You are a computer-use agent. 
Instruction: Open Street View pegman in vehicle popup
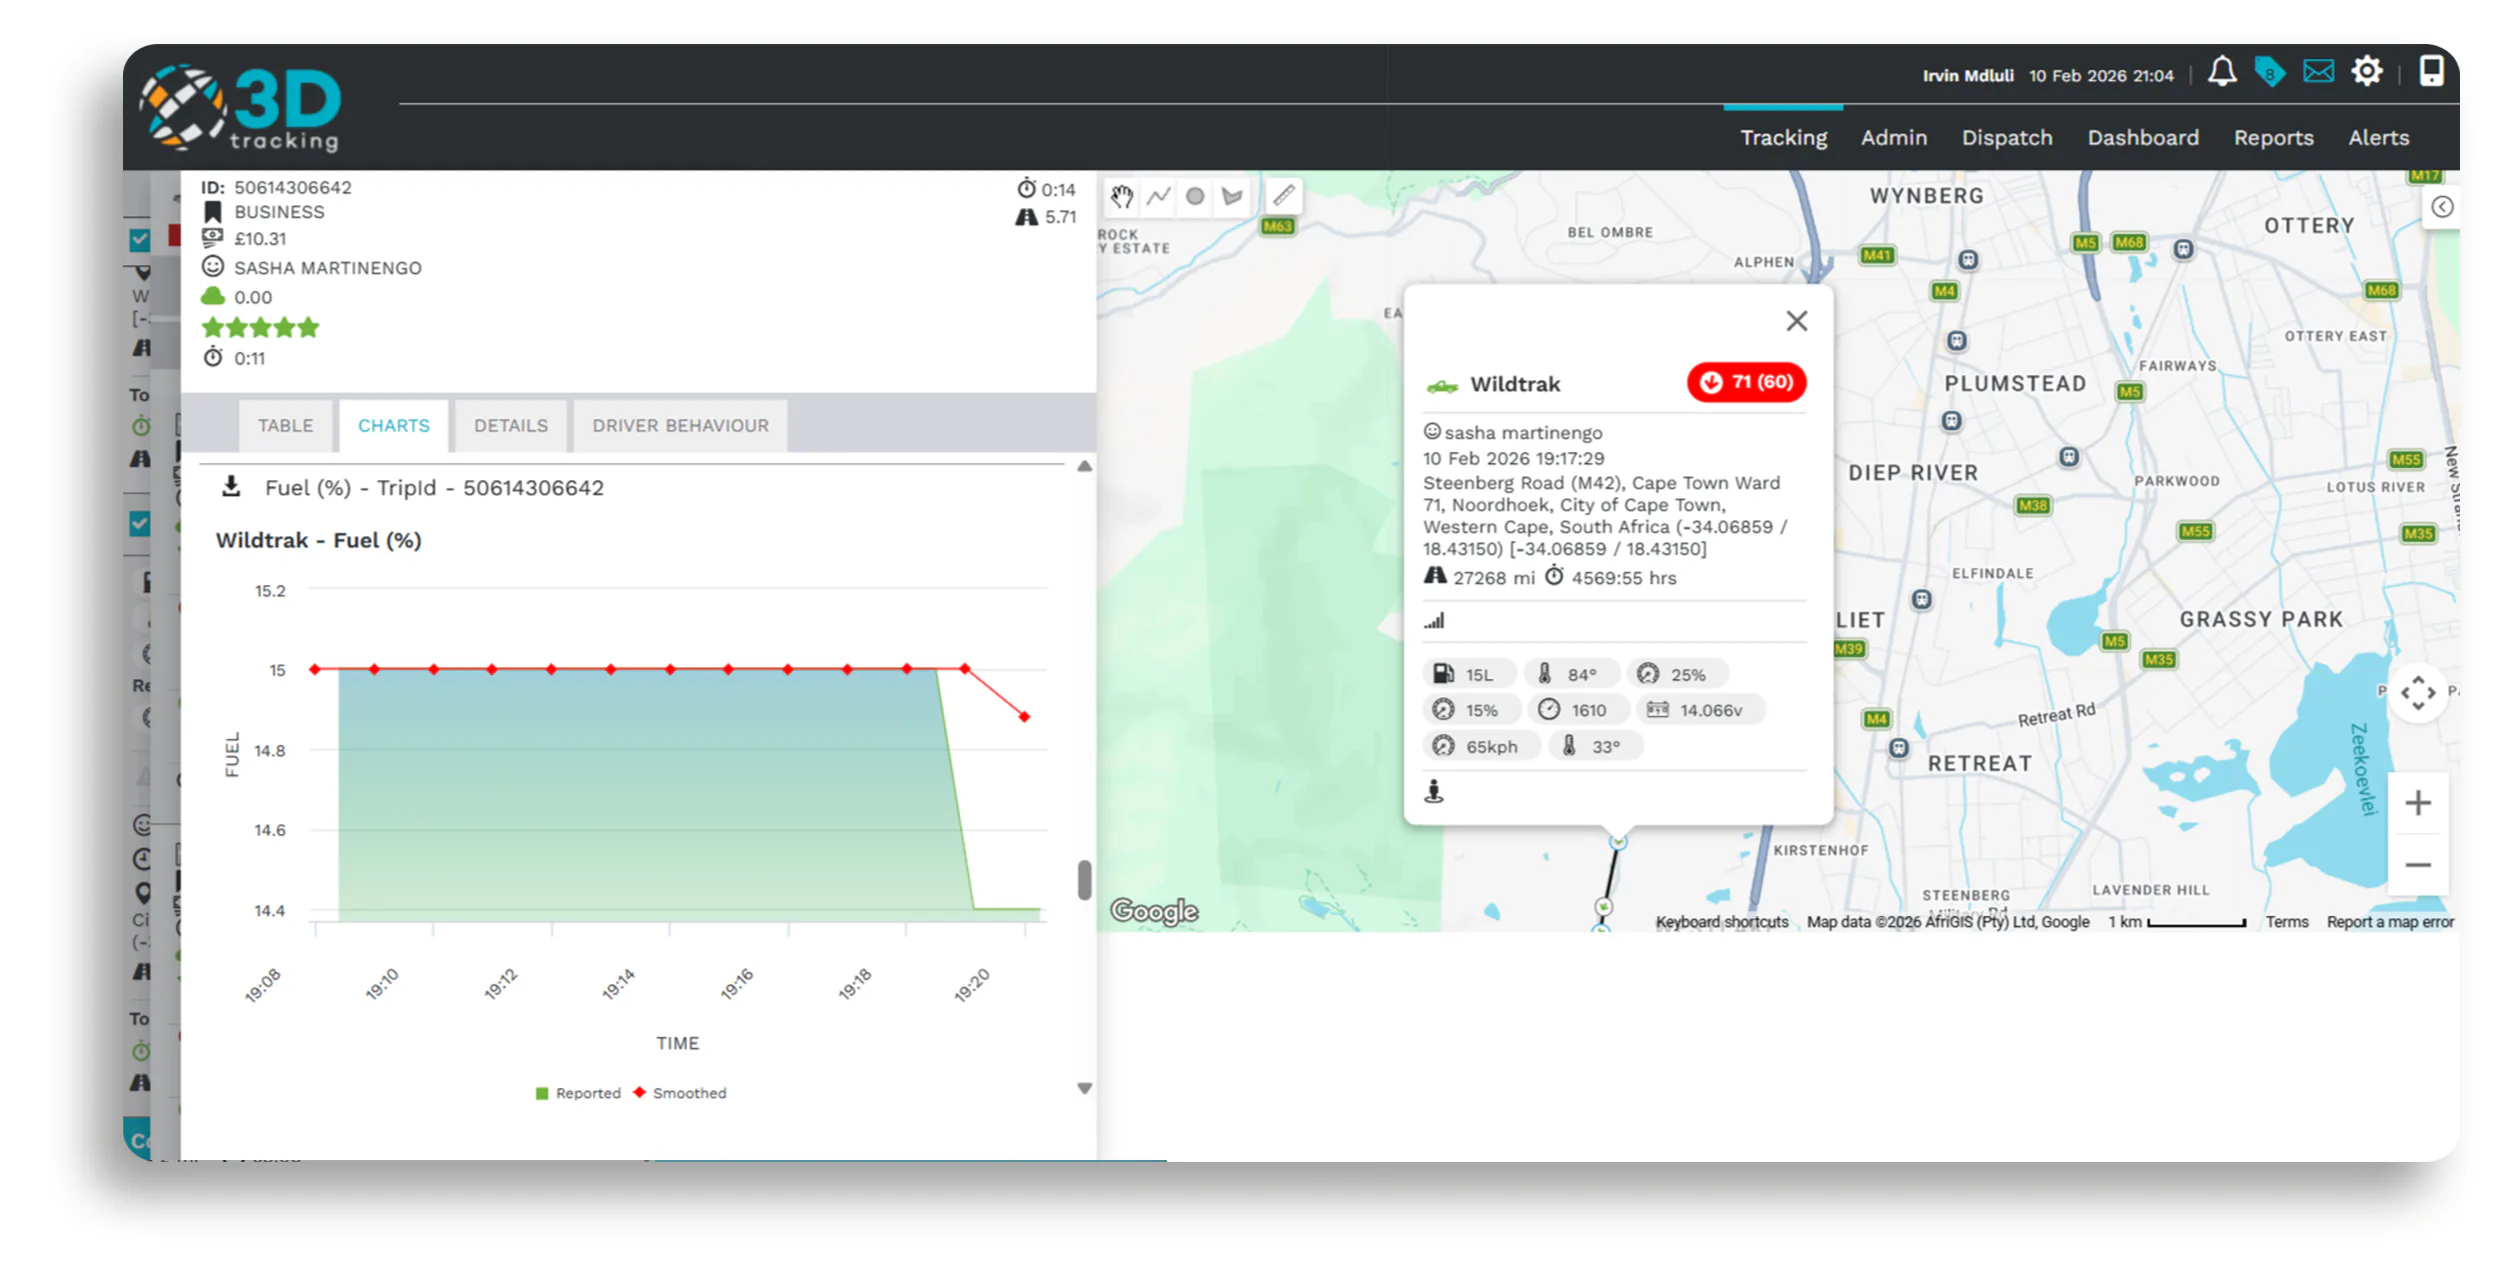1434,791
